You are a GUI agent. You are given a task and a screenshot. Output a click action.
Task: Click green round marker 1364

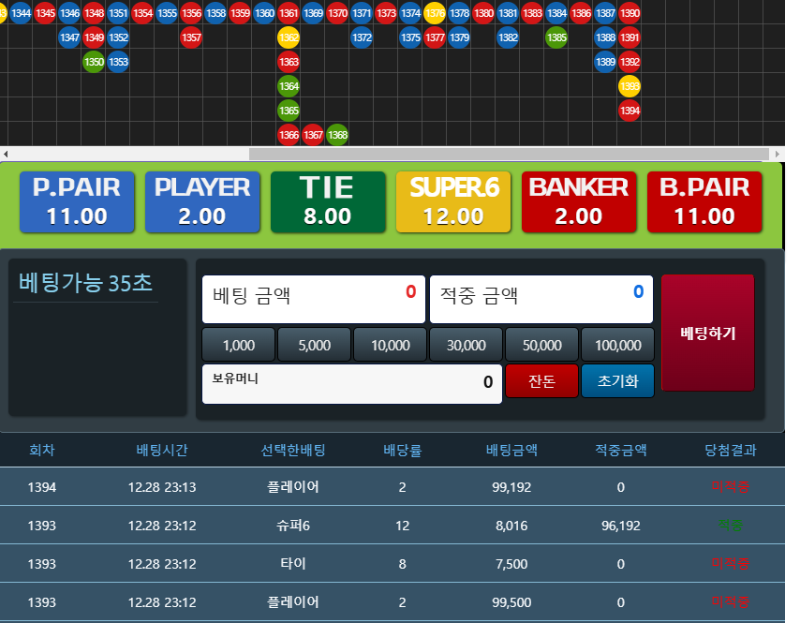(289, 86)
